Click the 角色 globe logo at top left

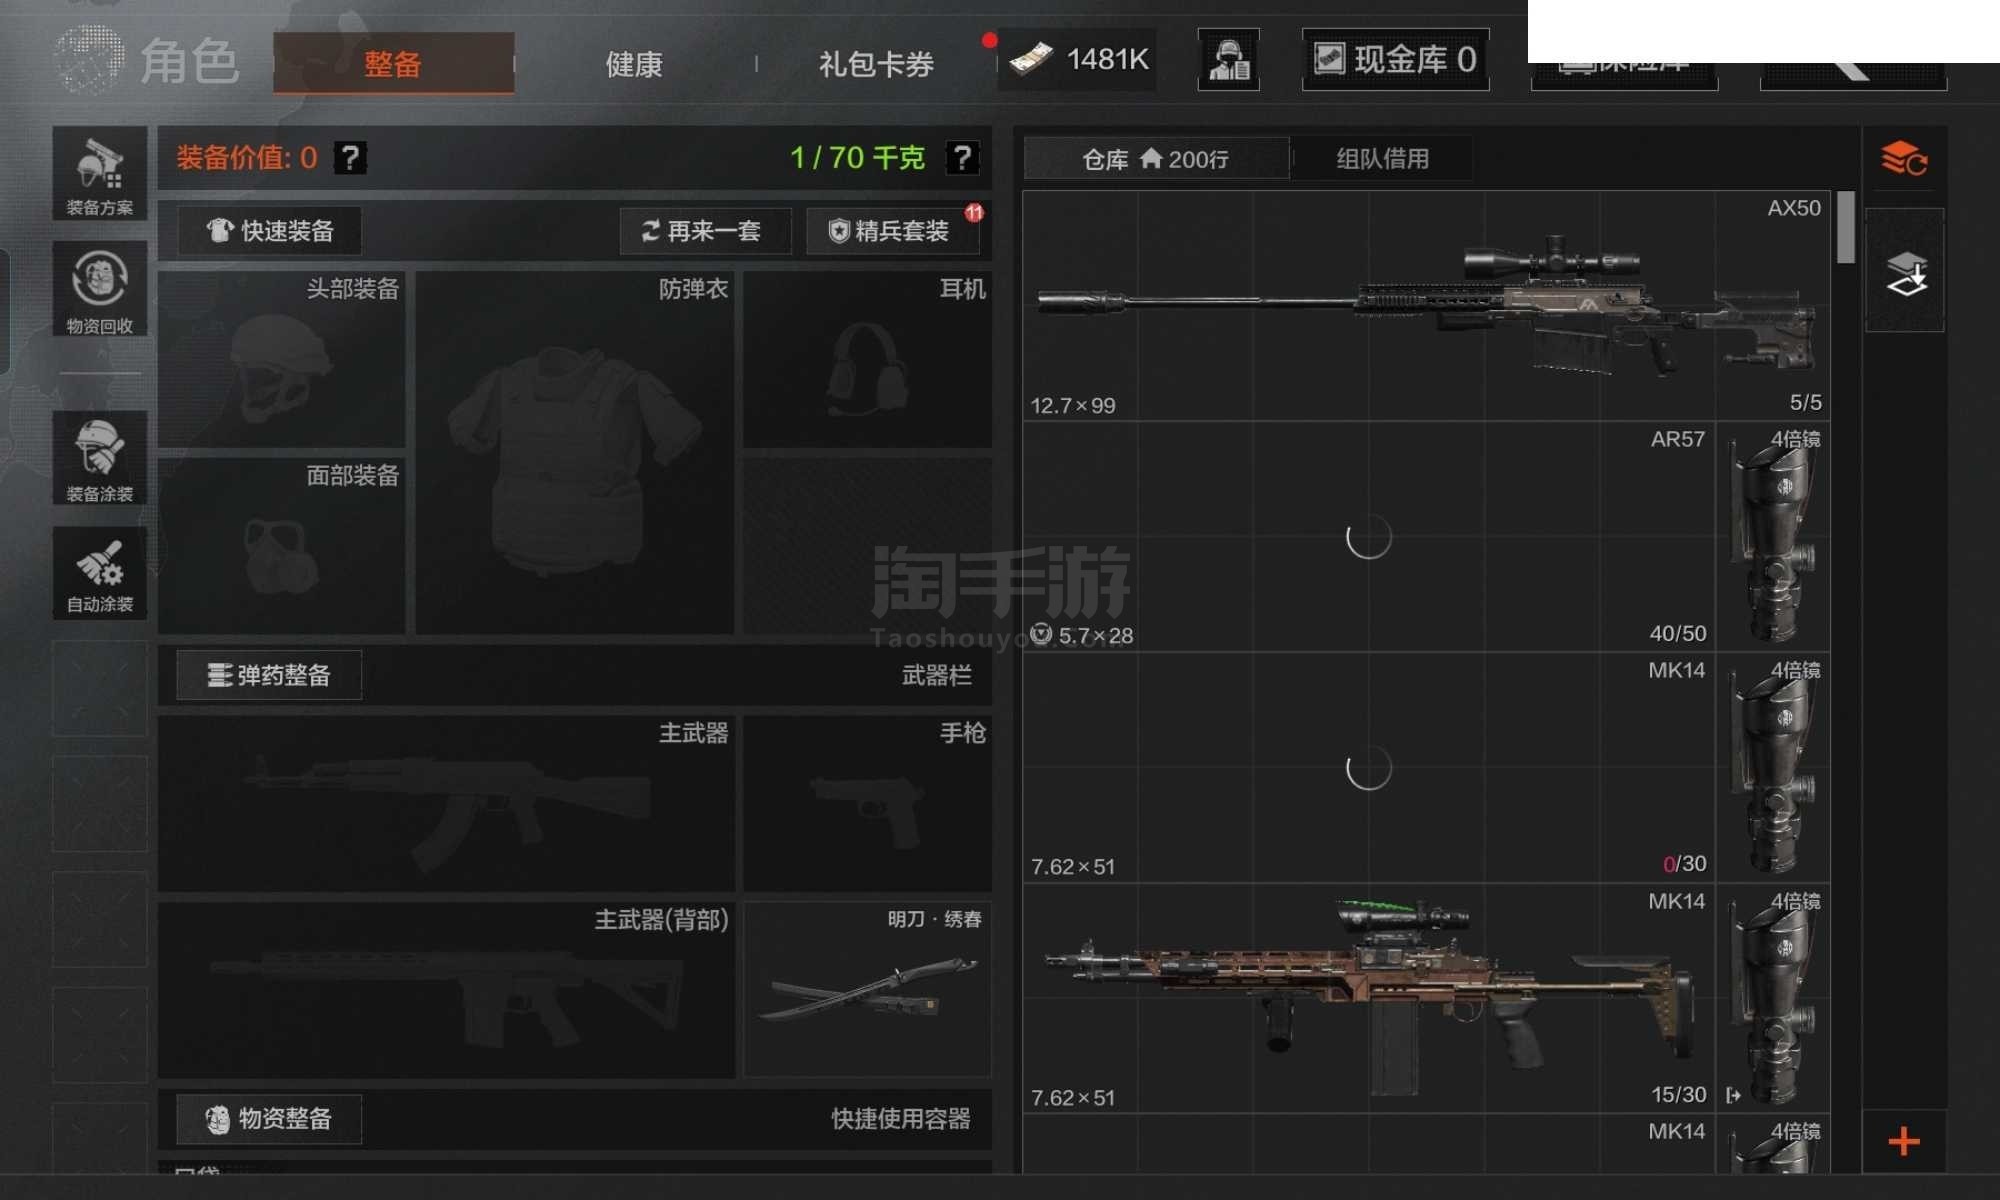coord(90,59)
